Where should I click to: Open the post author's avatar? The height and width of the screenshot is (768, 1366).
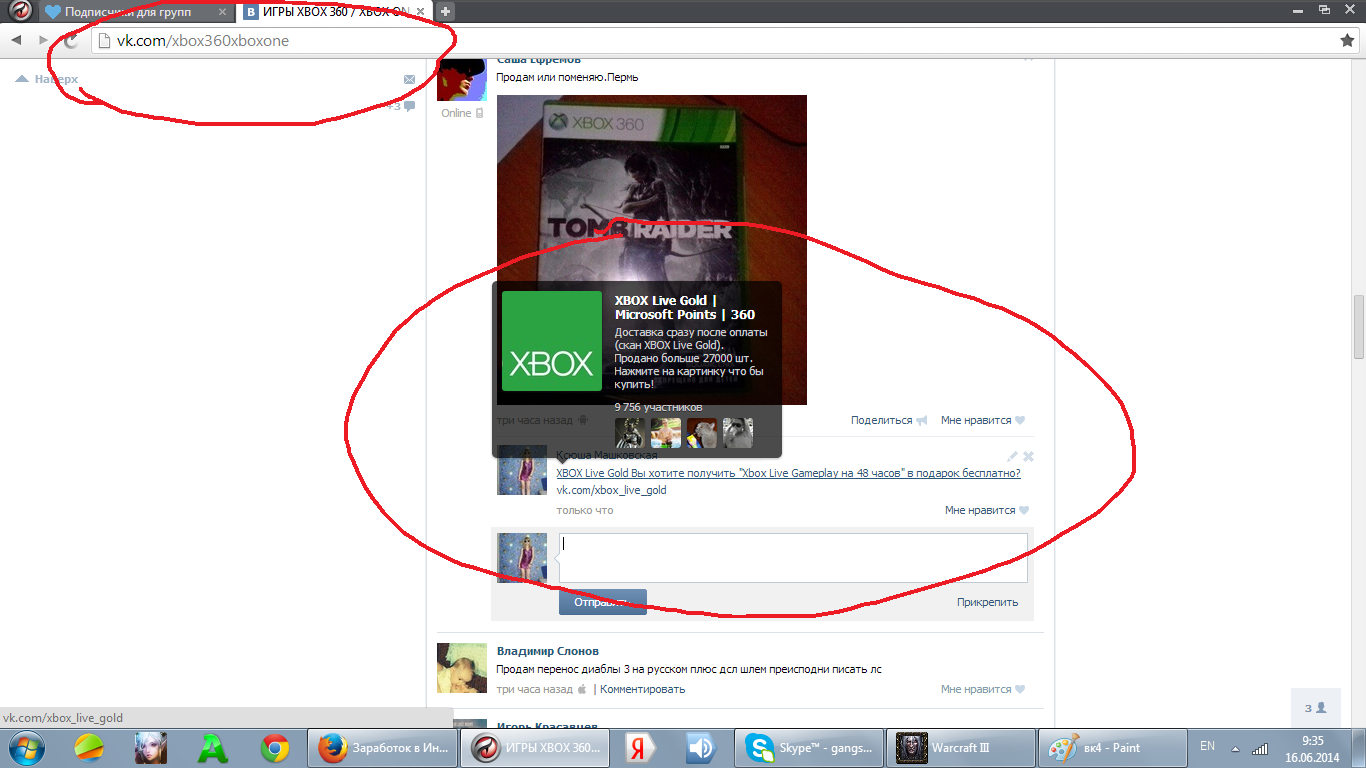click(462, 79)
